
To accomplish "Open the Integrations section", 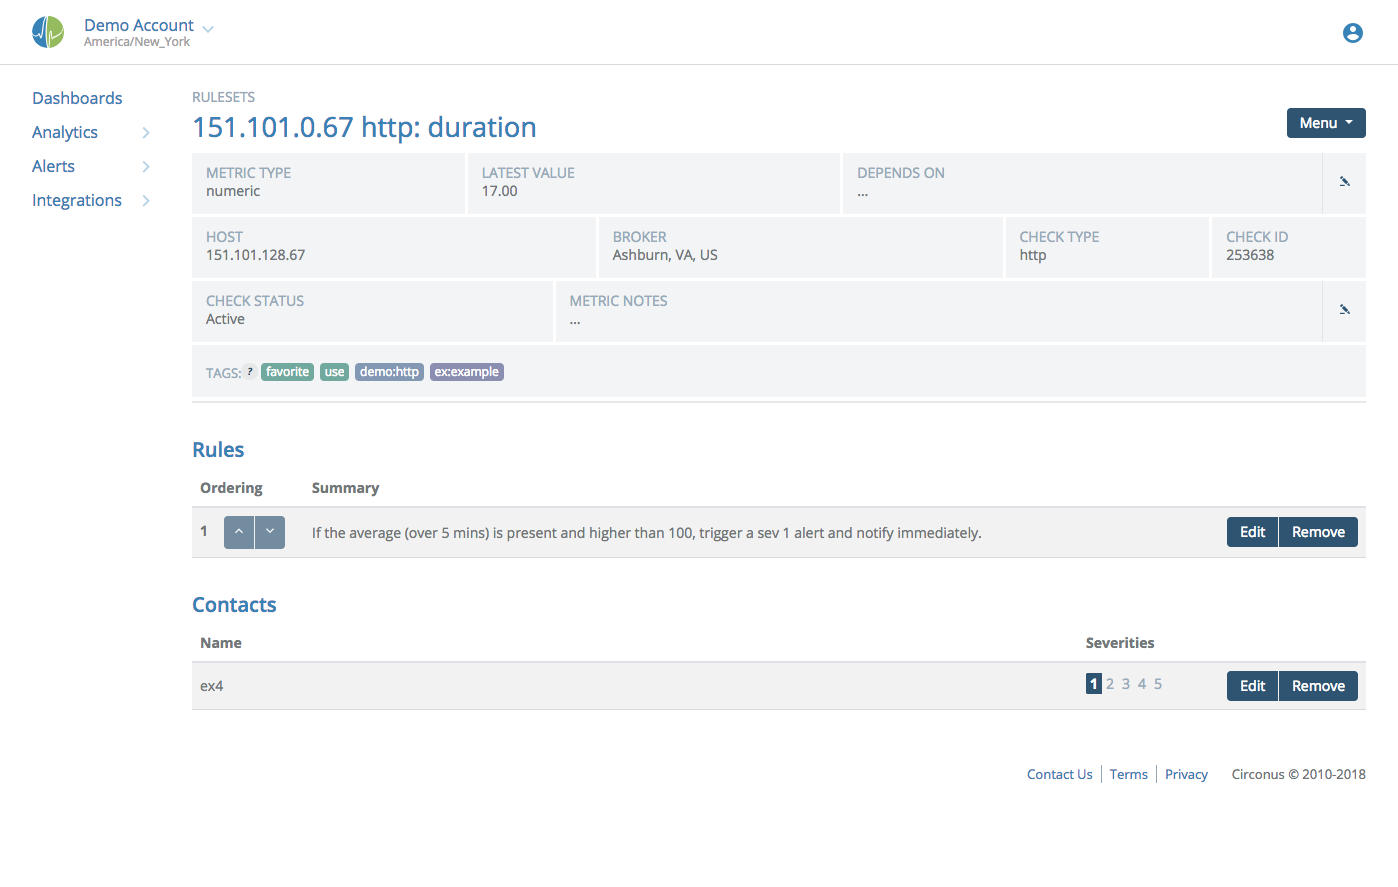I will 77,200.
